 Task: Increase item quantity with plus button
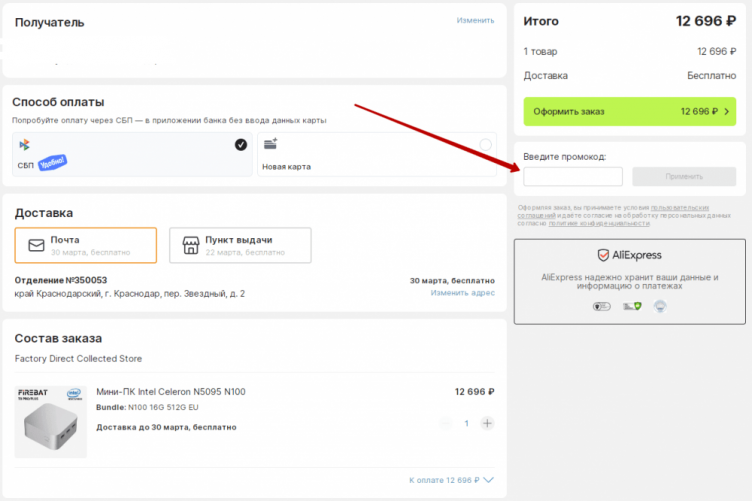(487, 423)
